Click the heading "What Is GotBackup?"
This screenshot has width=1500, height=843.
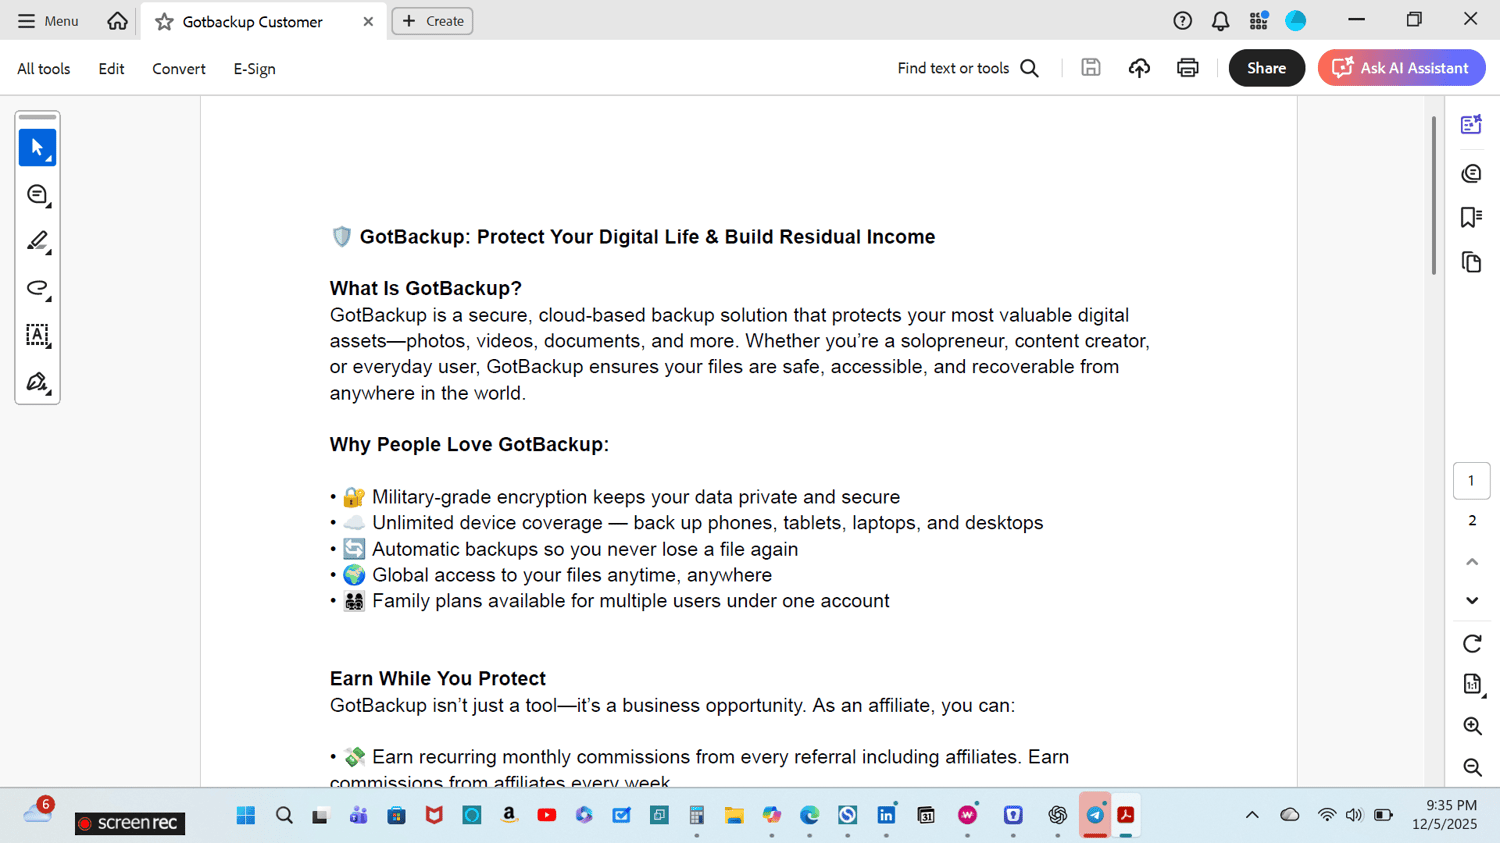[426, 289]
